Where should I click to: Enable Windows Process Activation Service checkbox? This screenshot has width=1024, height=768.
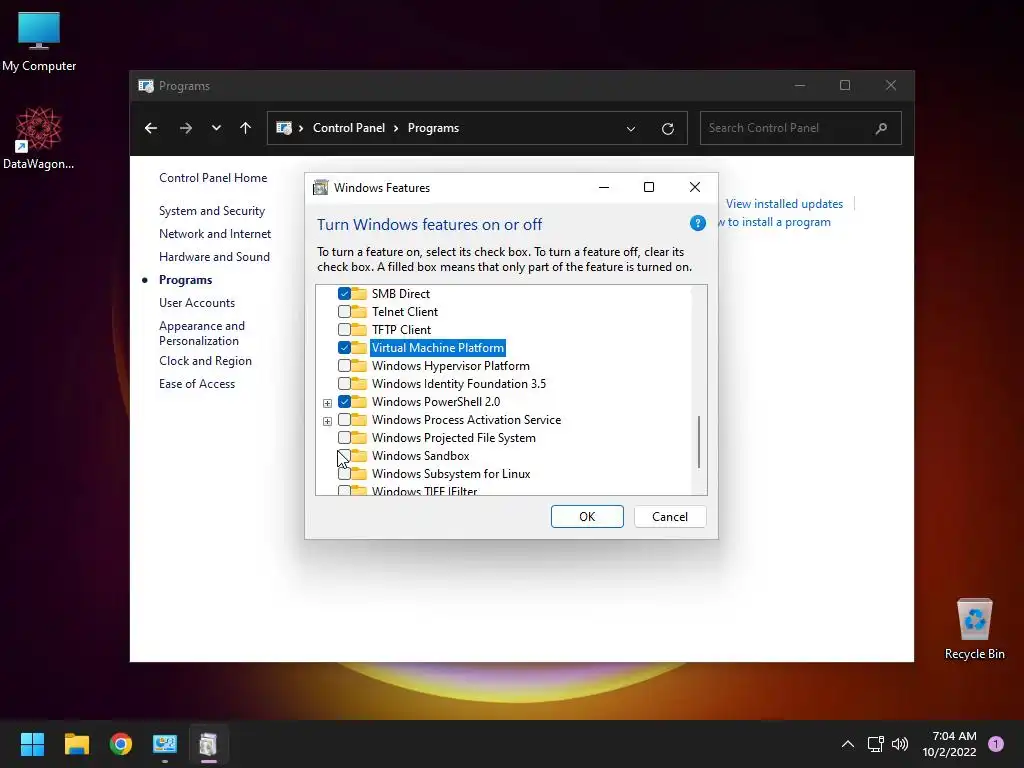coord(344,419)
